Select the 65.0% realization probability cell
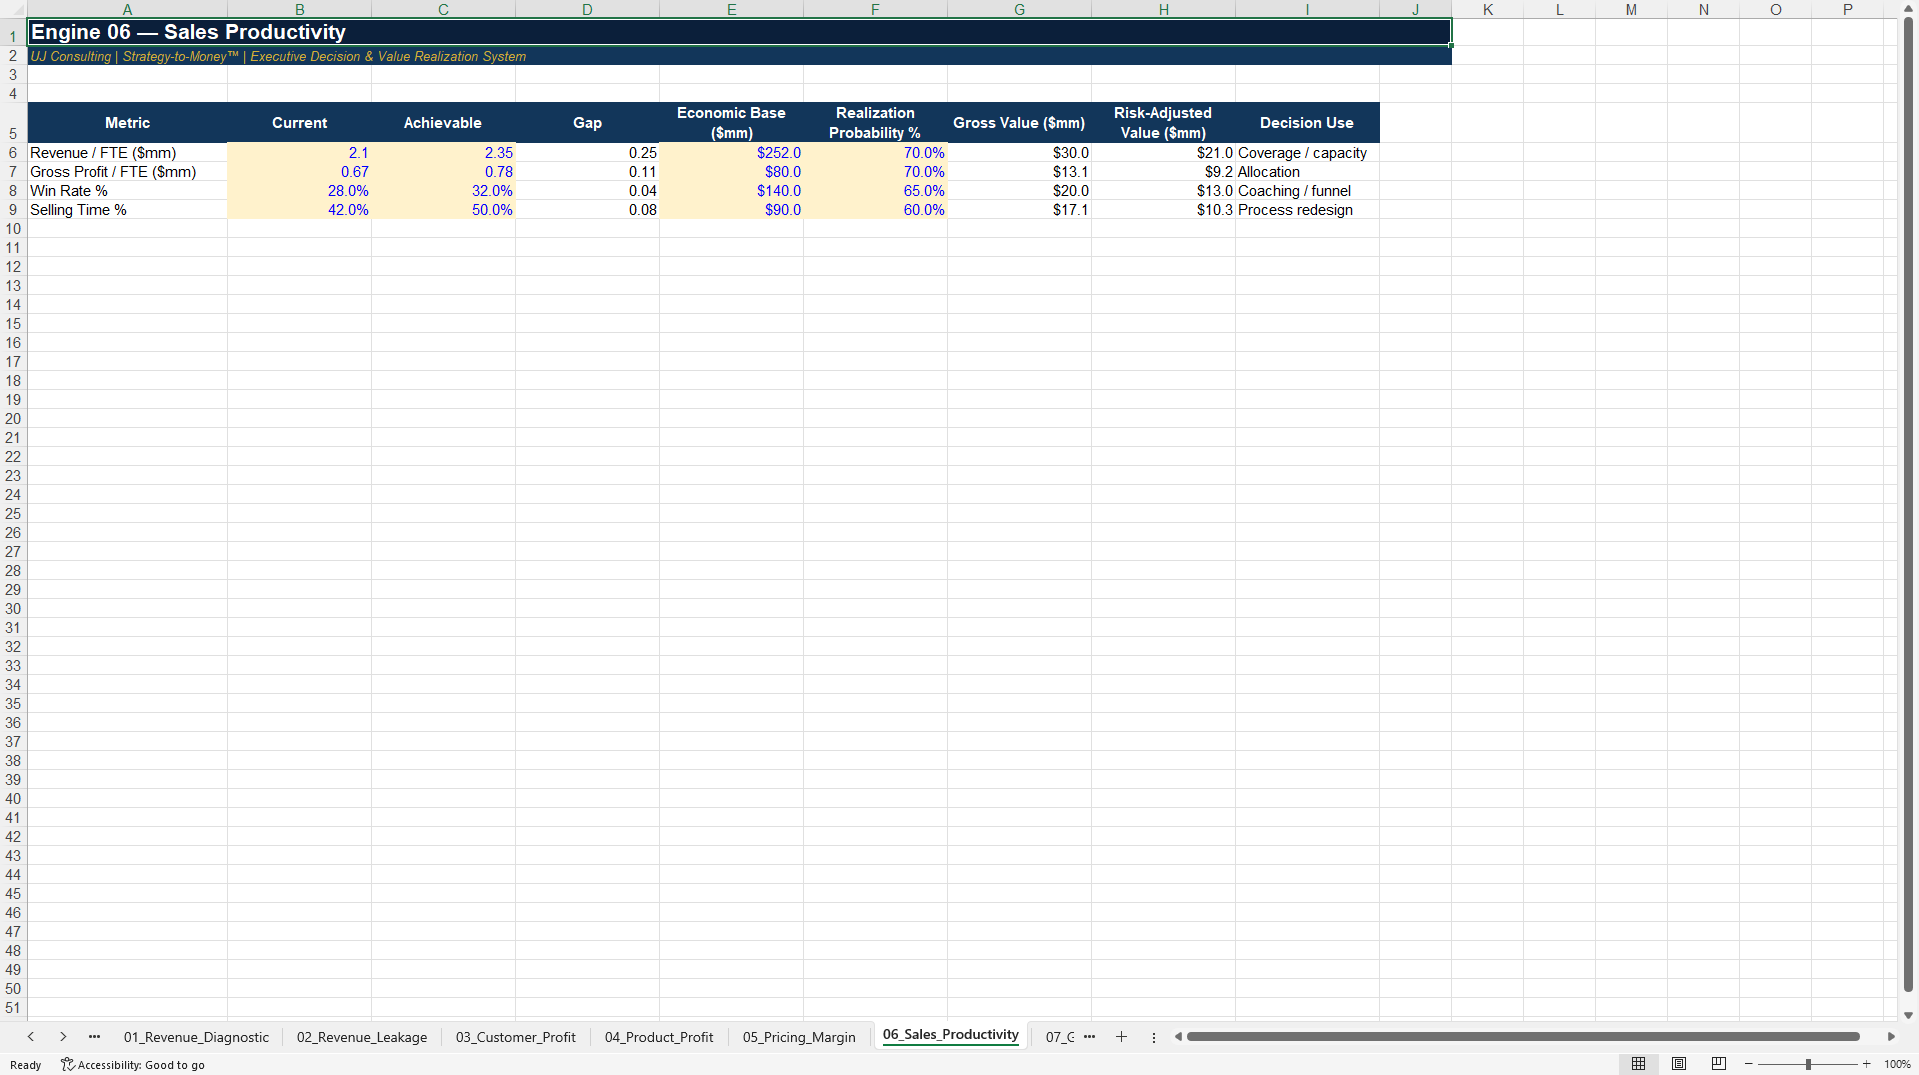This screenshot has height=1075, width=1919. (875, 191)
